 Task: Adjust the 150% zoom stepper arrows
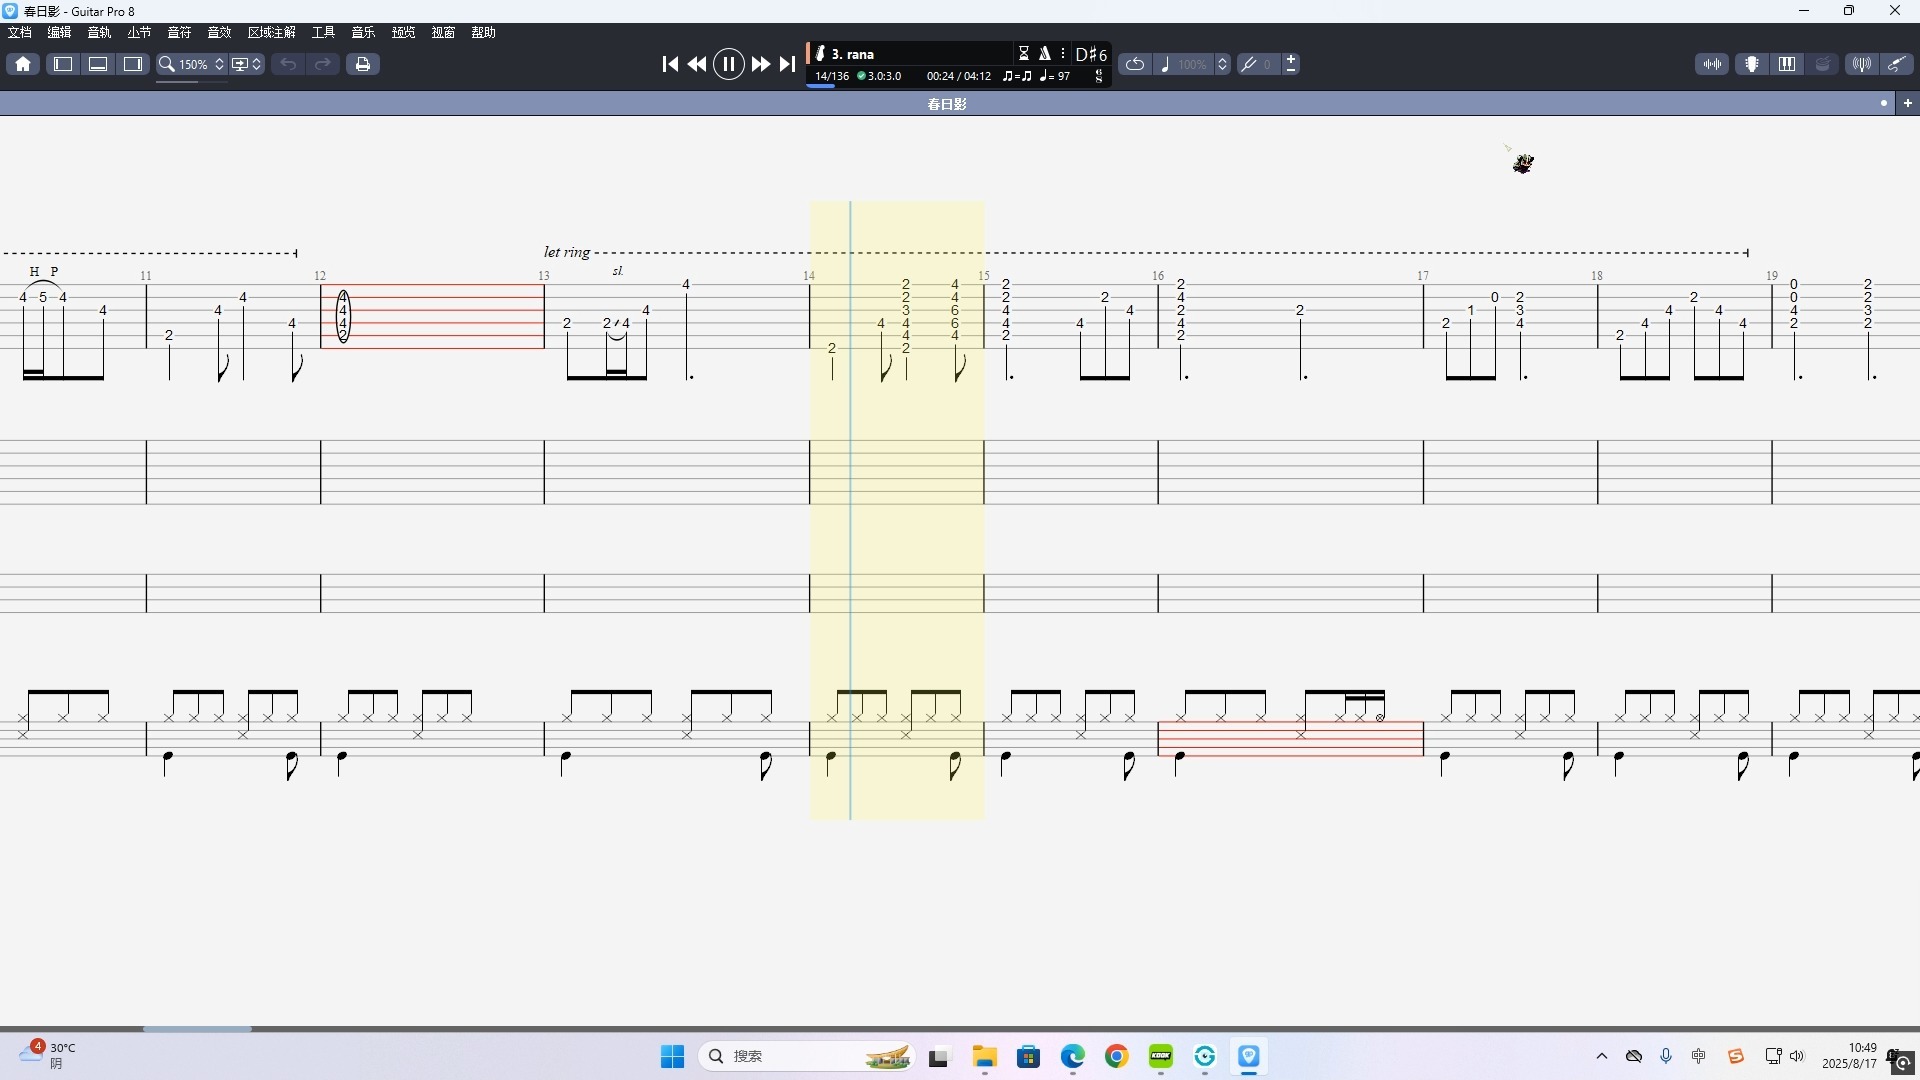point(220,64)
